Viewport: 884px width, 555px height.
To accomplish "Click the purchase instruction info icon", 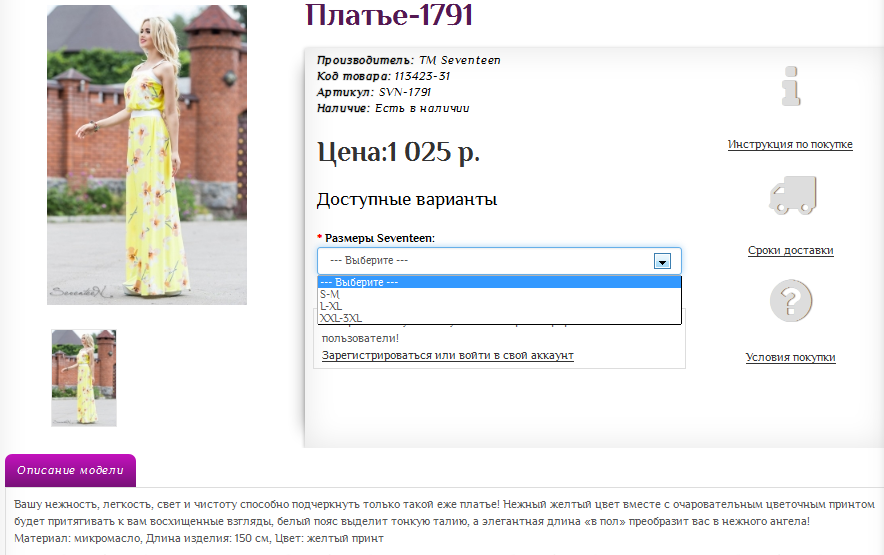I will [x=791, y=86].
